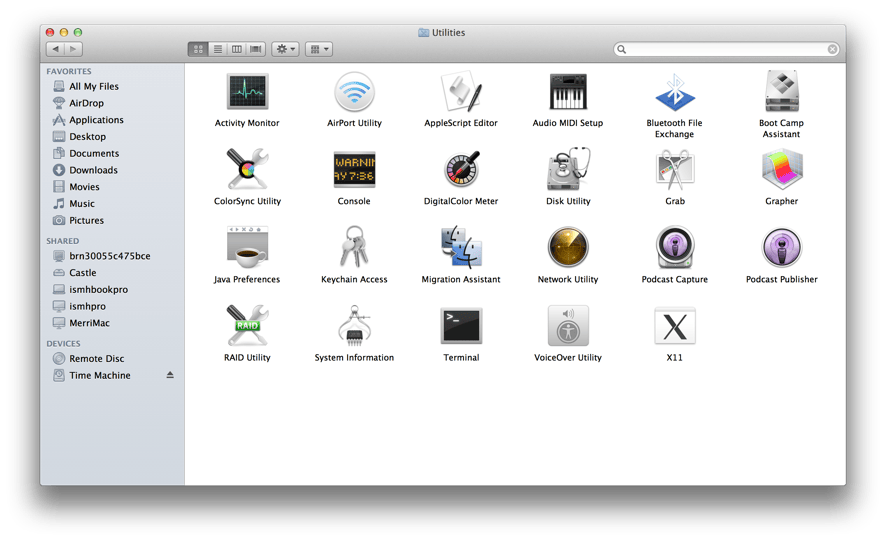The image size is (886, 541).
Task: Select the Grapher icon
Action: (x=781, y=169)
